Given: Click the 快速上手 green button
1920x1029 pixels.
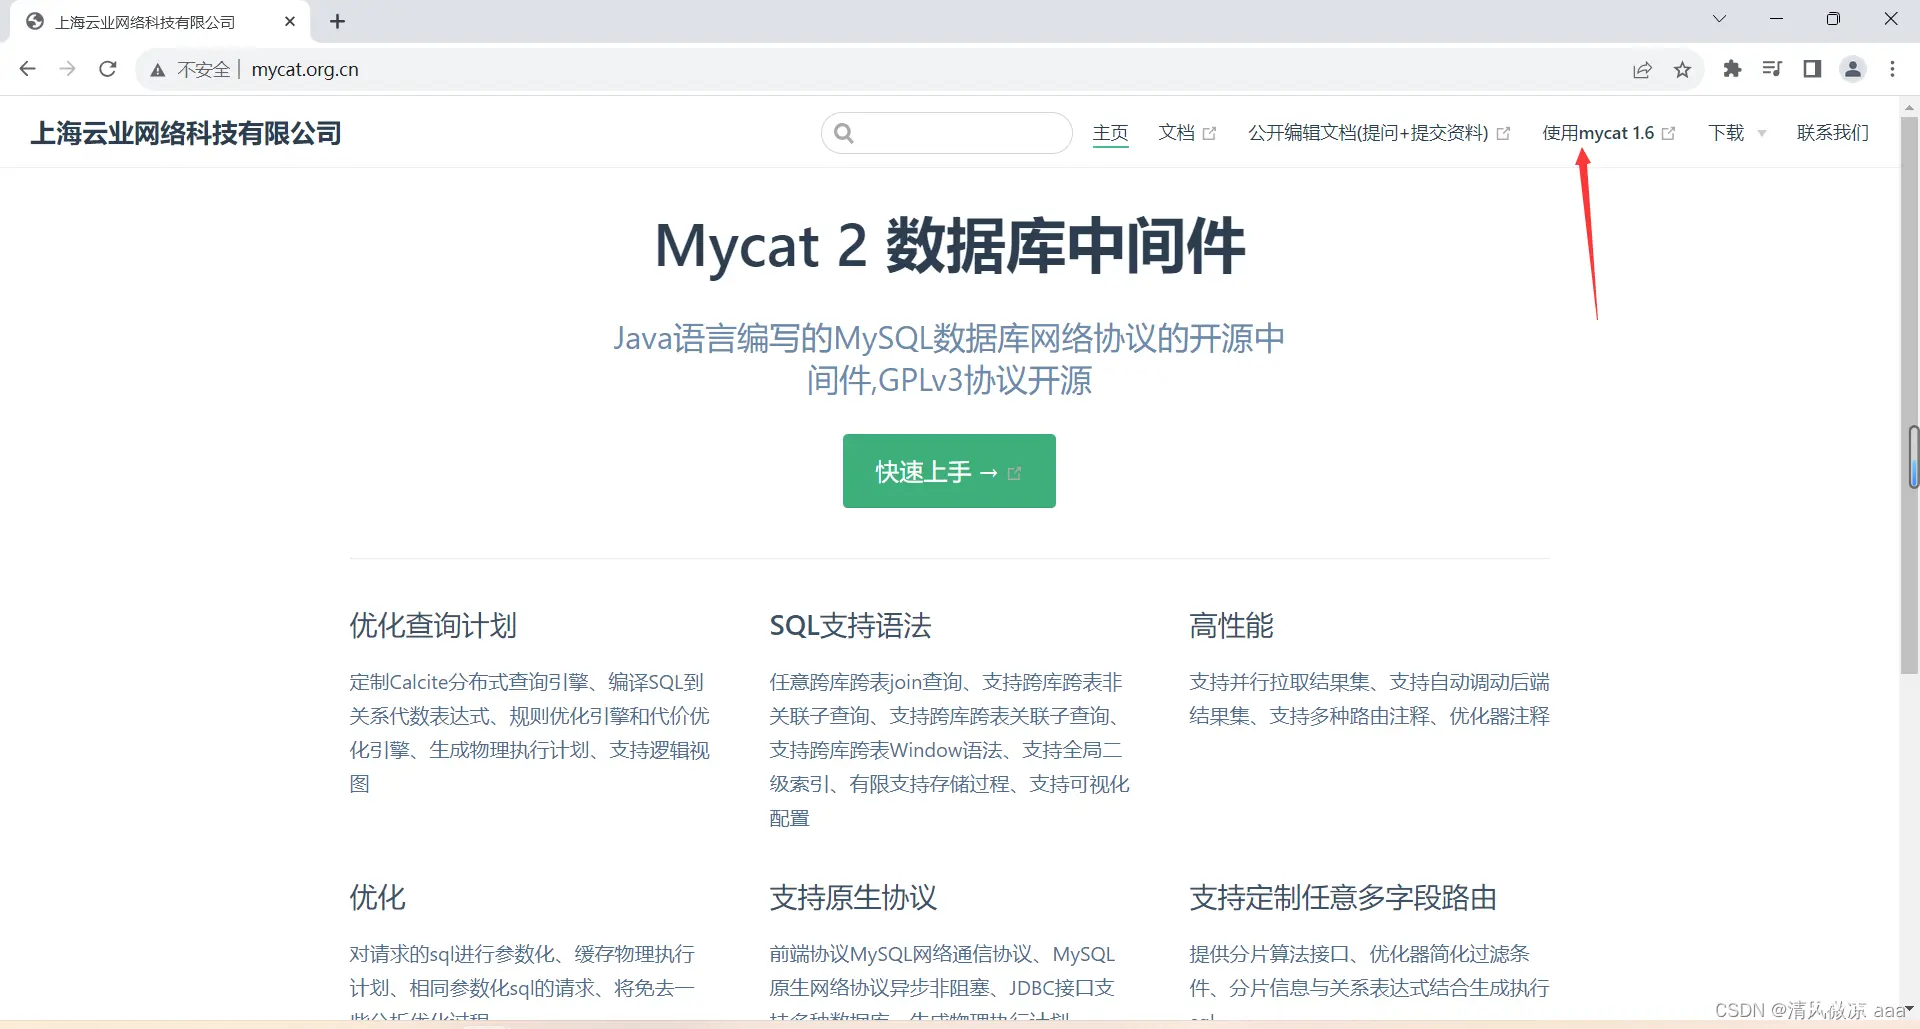Looking at the screenshot, I should (949, 471).
